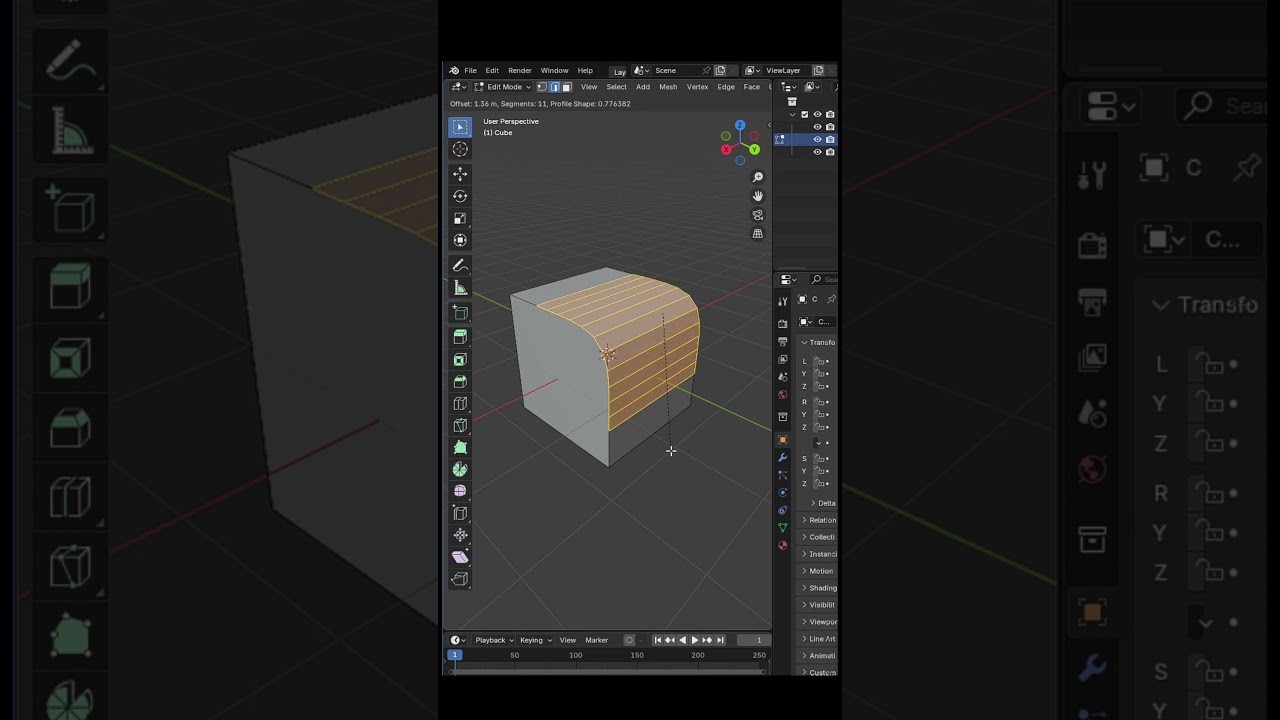Select the Bevel tool
The image size is (1280, 720).
(460, 381)
